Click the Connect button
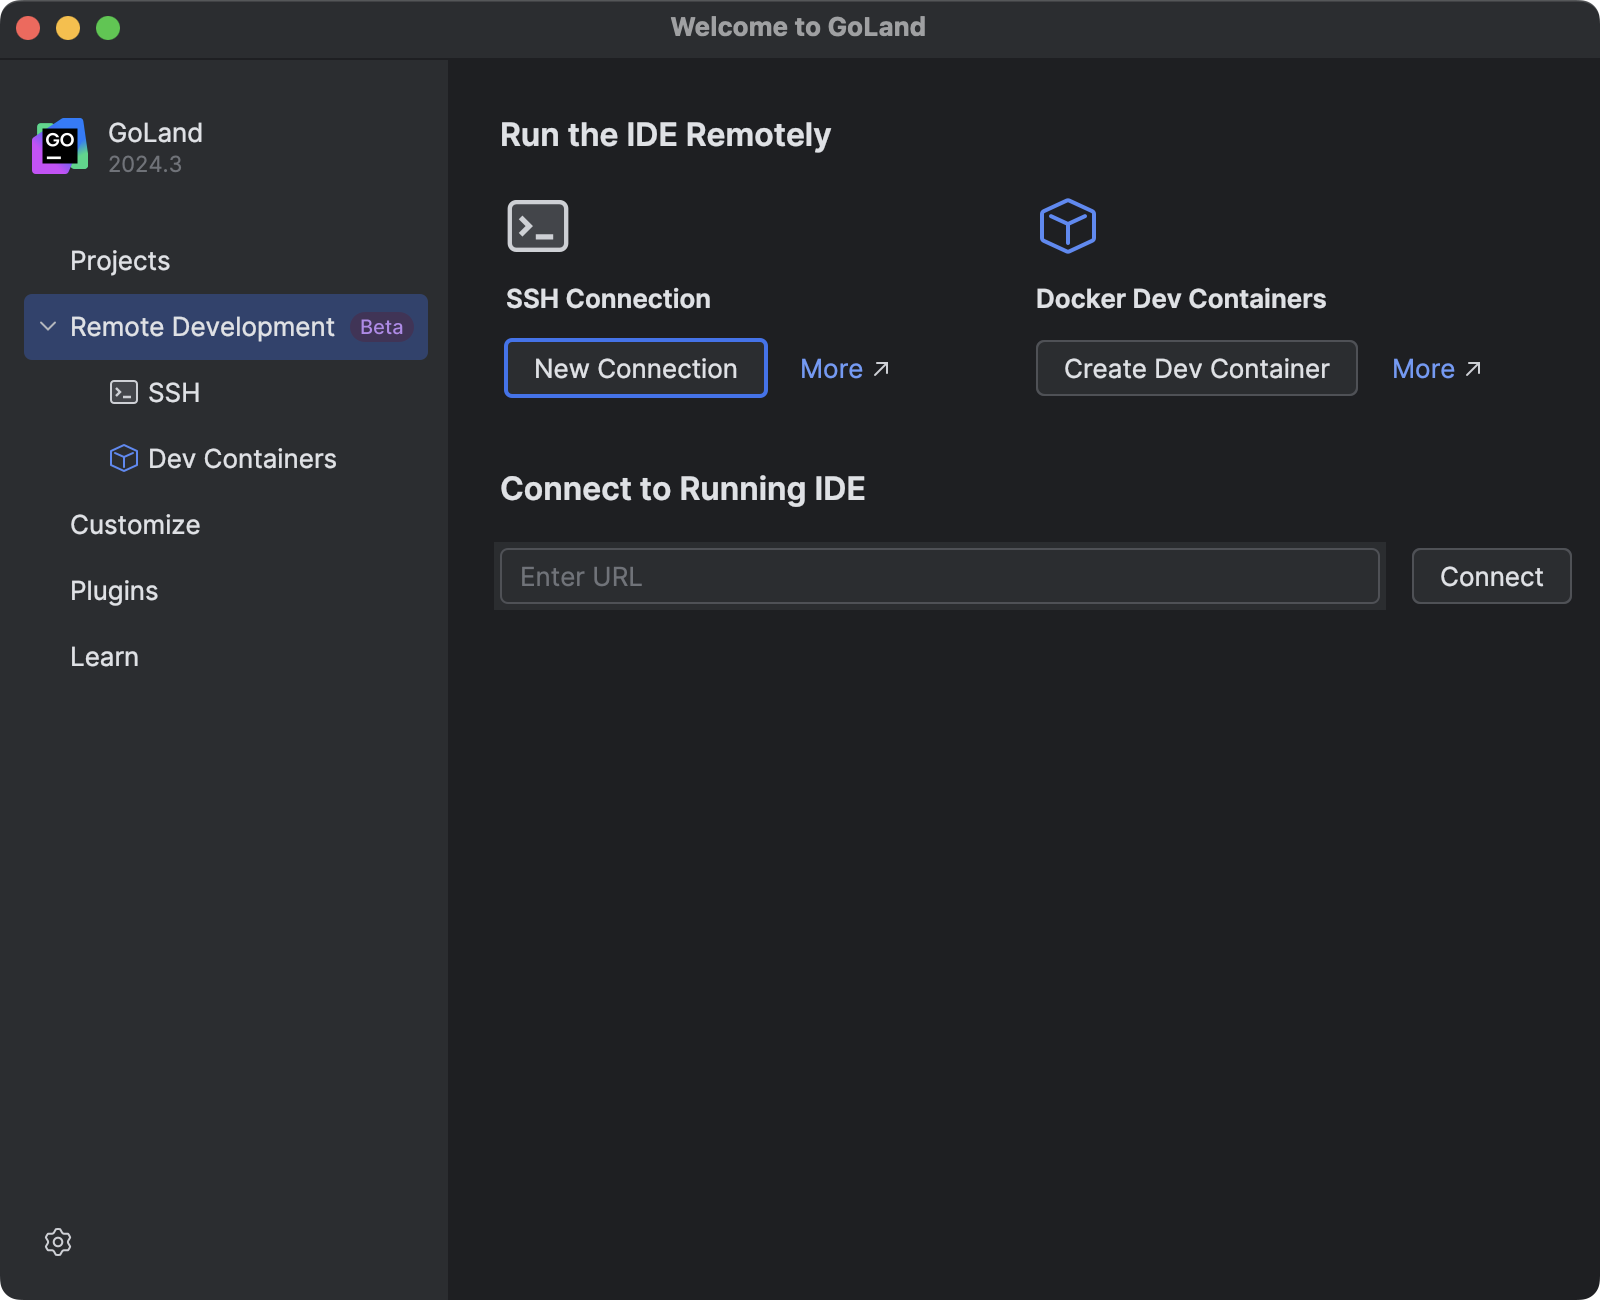 click(x=1491, y=576)
